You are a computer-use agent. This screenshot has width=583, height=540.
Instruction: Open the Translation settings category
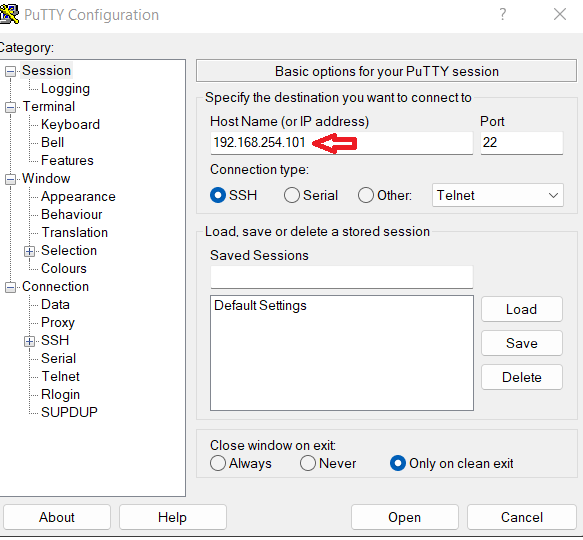click(x=74, y=232)
